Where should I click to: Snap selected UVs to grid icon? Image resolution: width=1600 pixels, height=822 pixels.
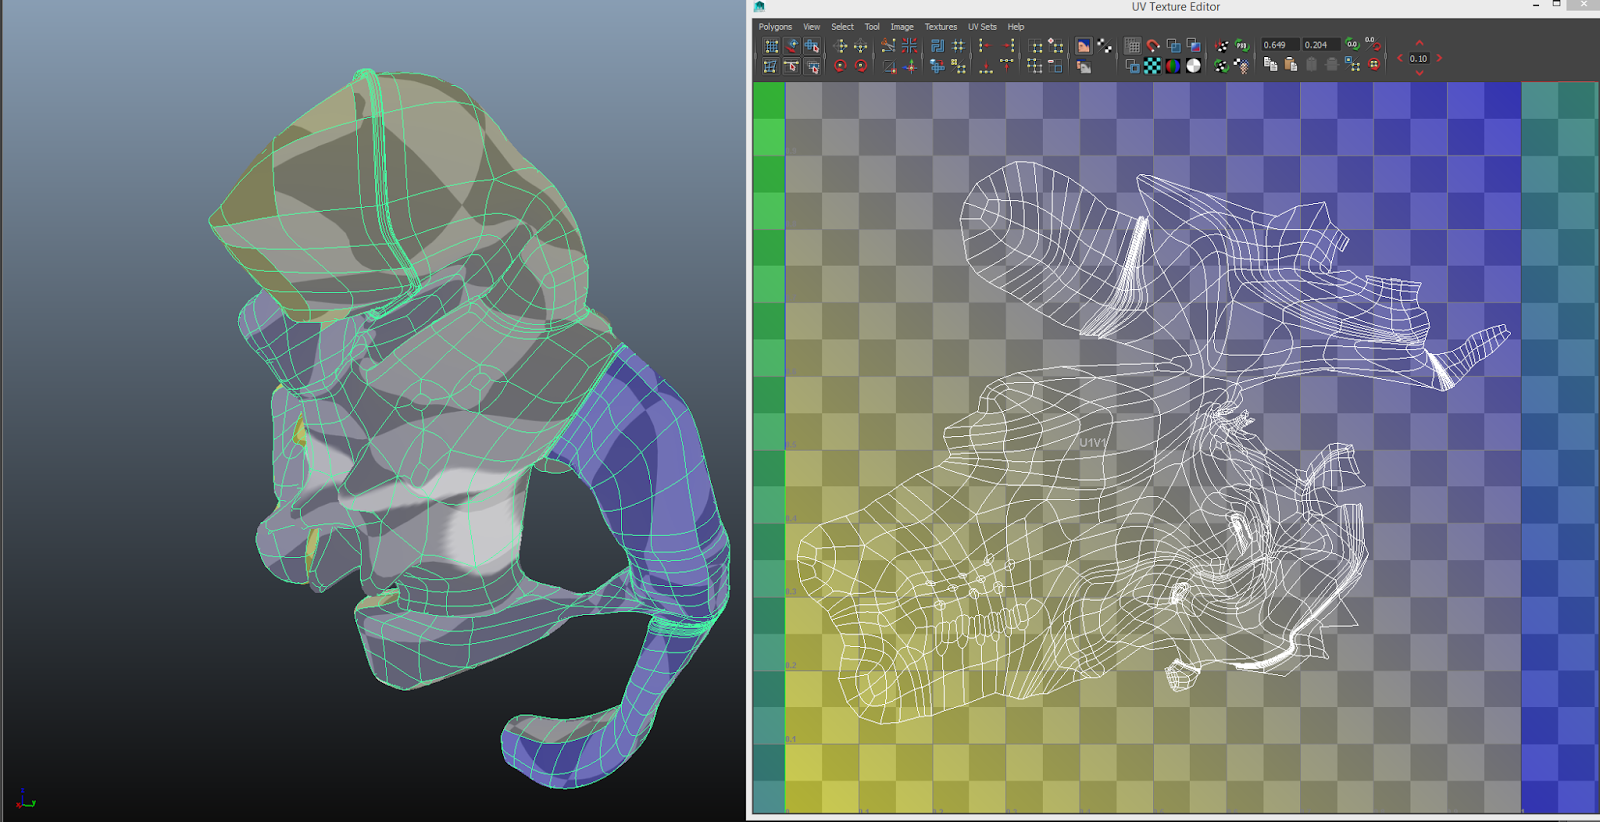point(958,45)
